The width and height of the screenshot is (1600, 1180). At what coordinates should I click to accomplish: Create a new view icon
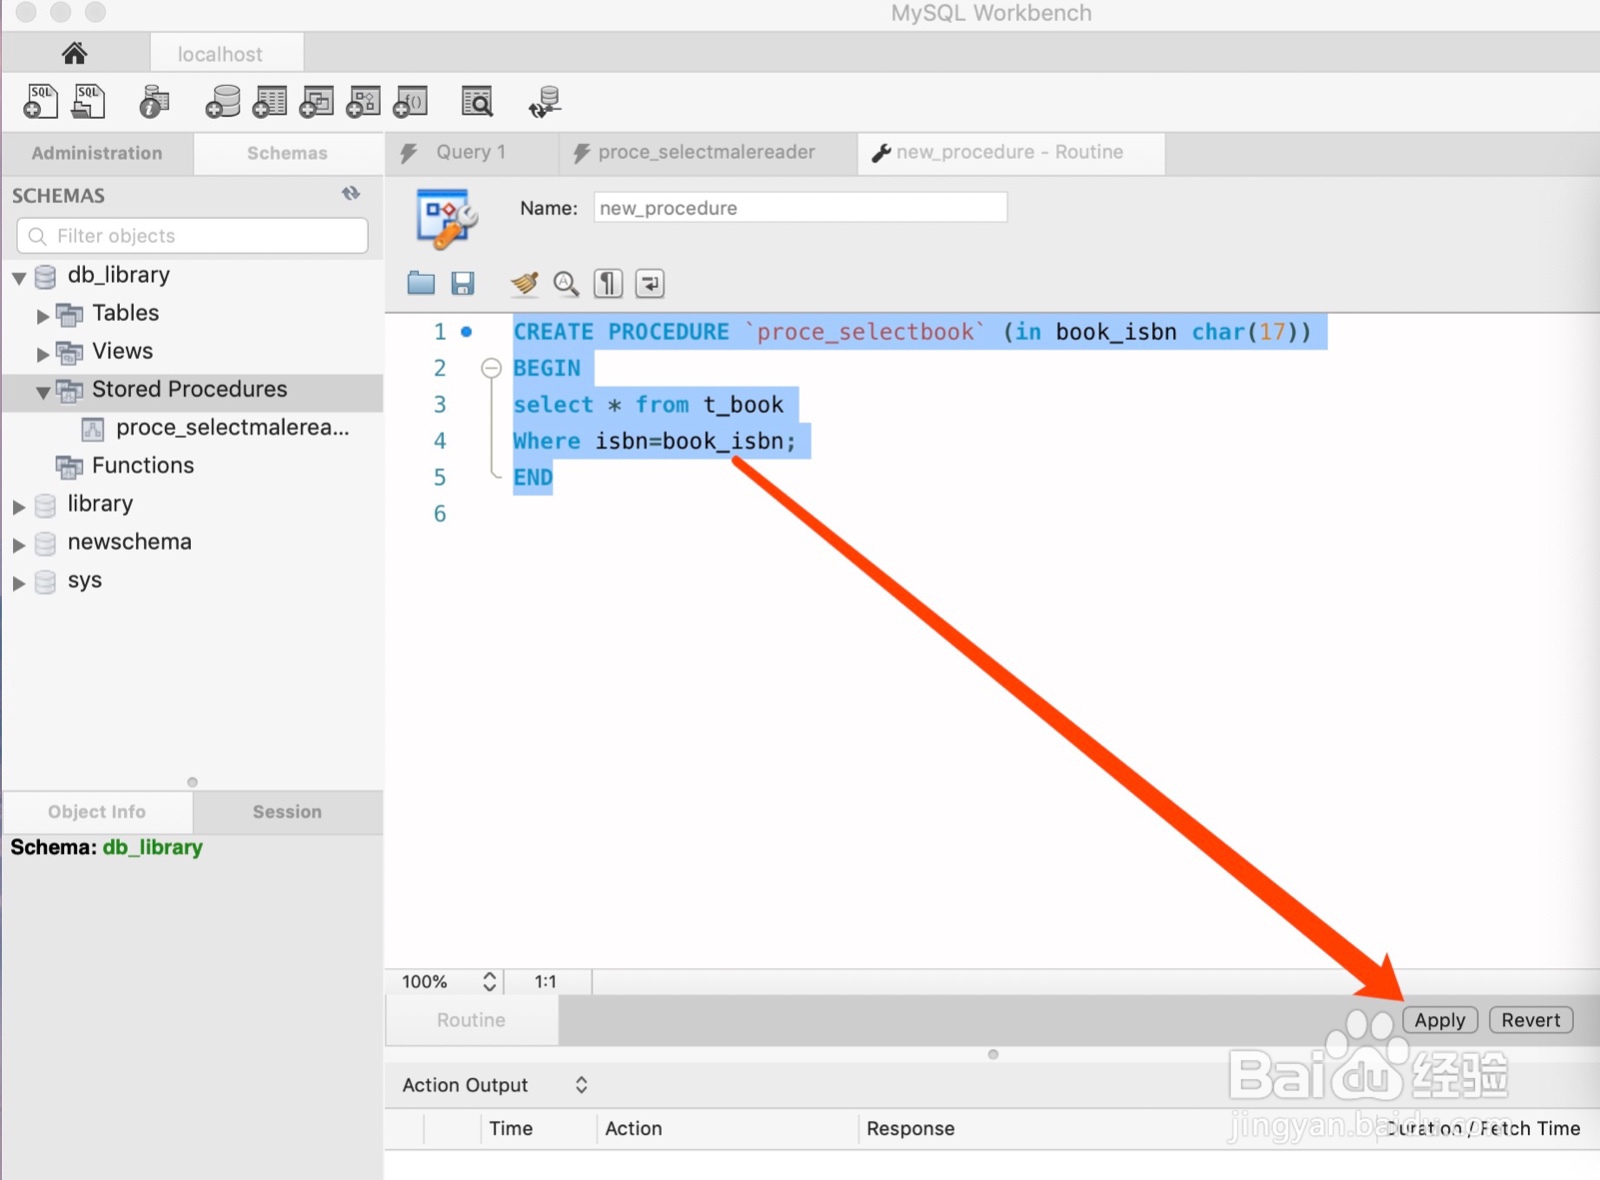[316, 101]
